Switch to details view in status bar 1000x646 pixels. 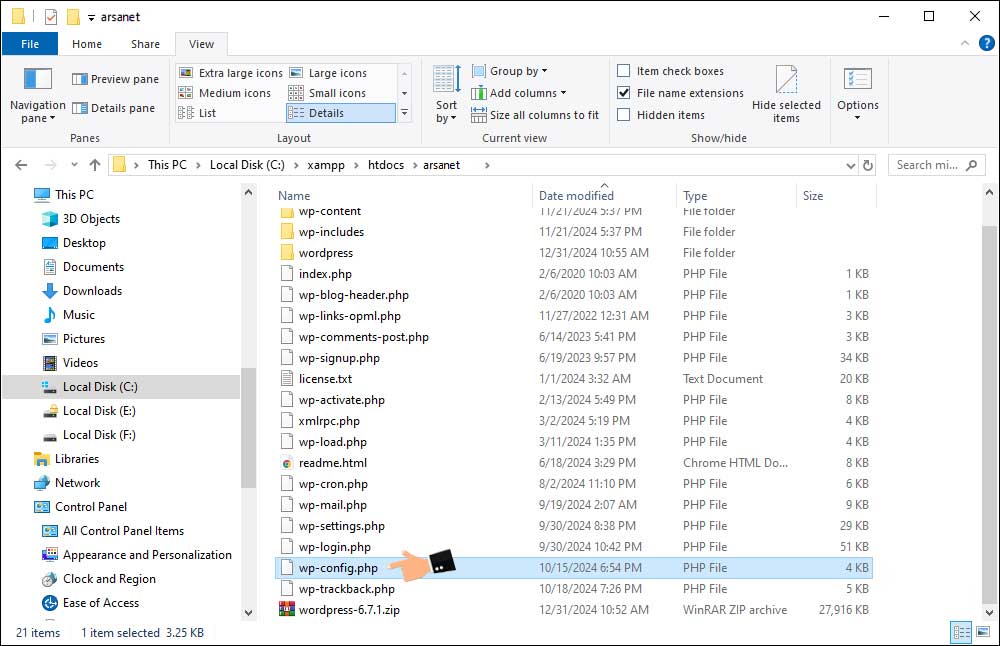[x=961, y=632]
